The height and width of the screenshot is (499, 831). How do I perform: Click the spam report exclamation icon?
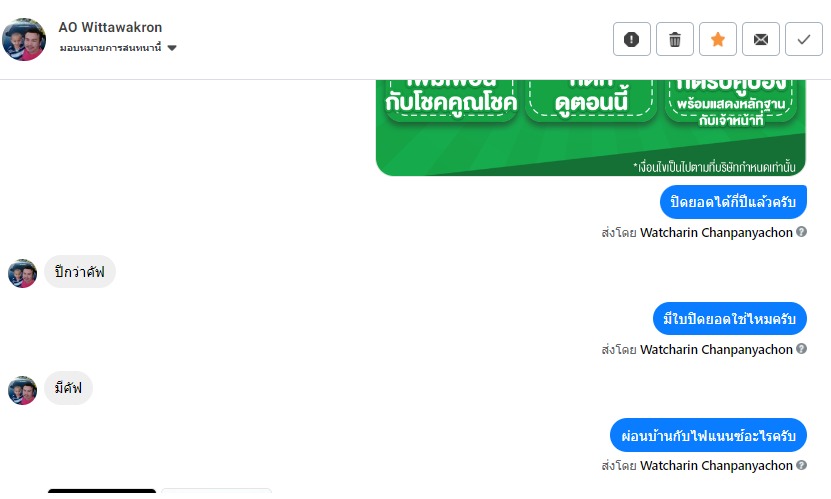coord(631,39)
